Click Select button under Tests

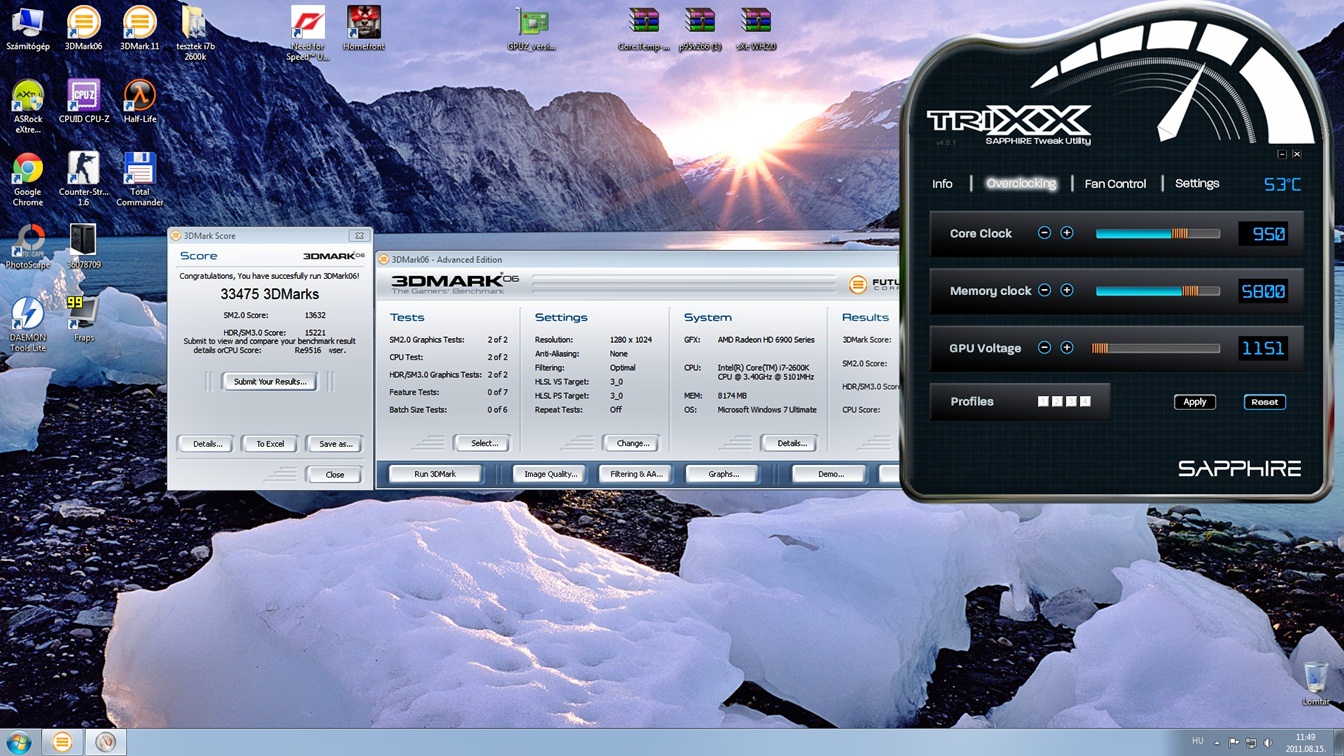(x=484, y=443)
